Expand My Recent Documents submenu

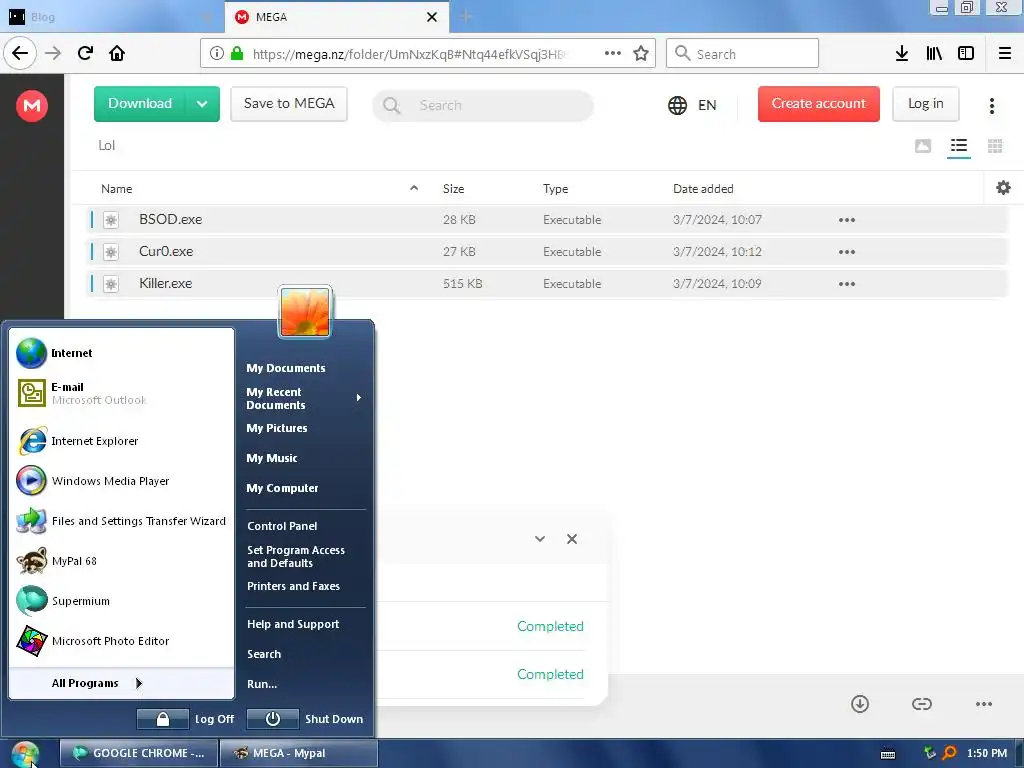click(359, 398)
